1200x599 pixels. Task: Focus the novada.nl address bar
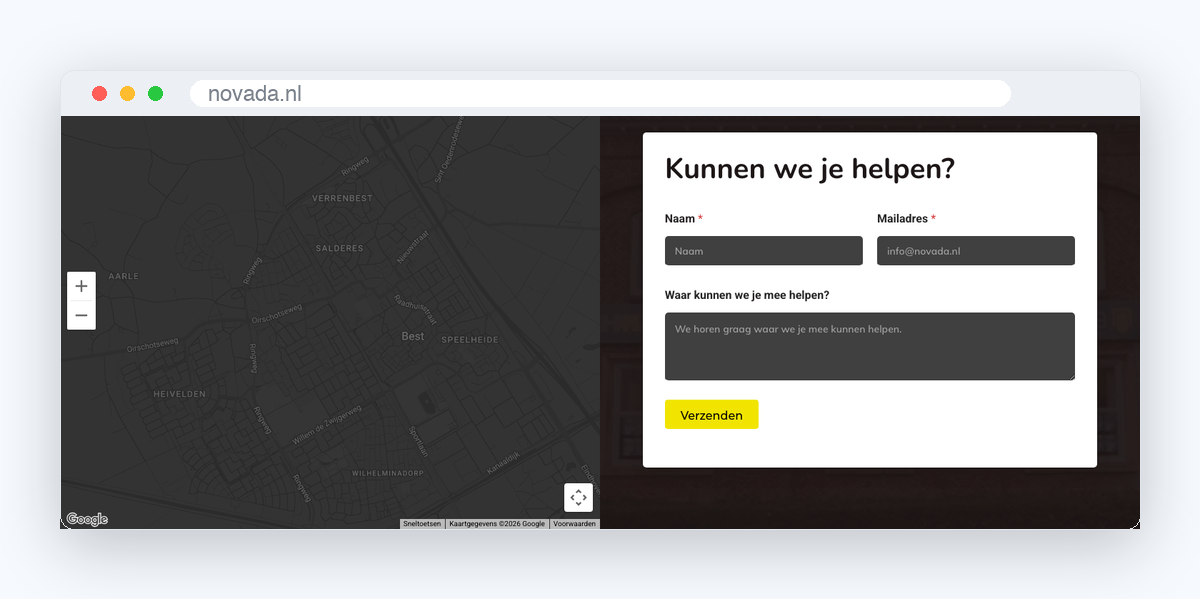(x=600, y=94)
